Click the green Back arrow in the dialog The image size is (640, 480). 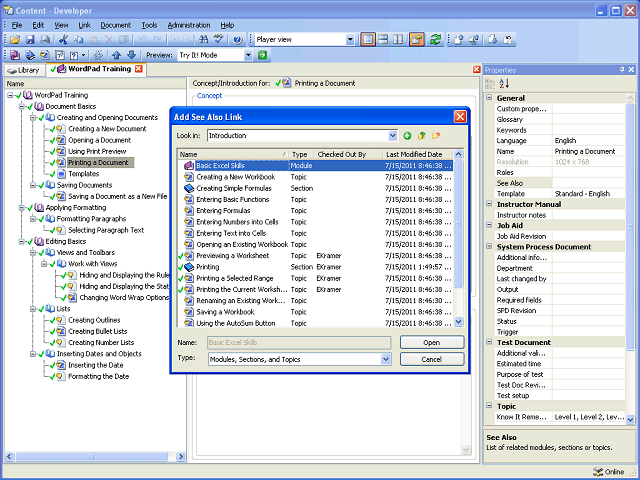click(408, 135)
